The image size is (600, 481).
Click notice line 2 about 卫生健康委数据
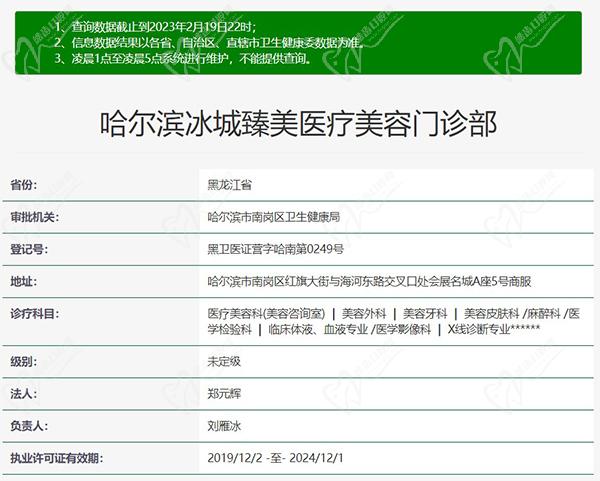point(209,42)
